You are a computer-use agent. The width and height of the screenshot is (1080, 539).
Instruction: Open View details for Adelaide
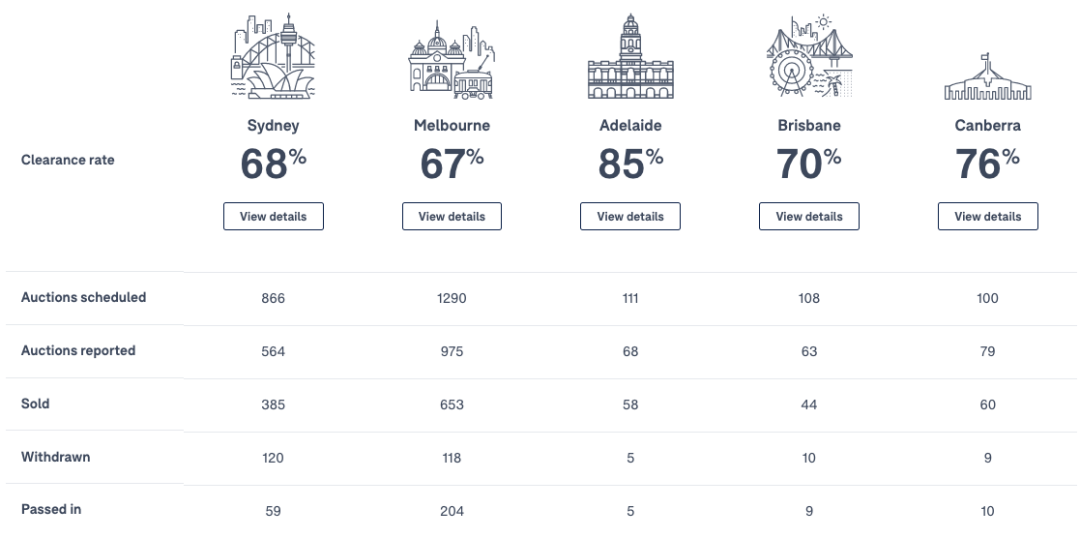[630, 216]
